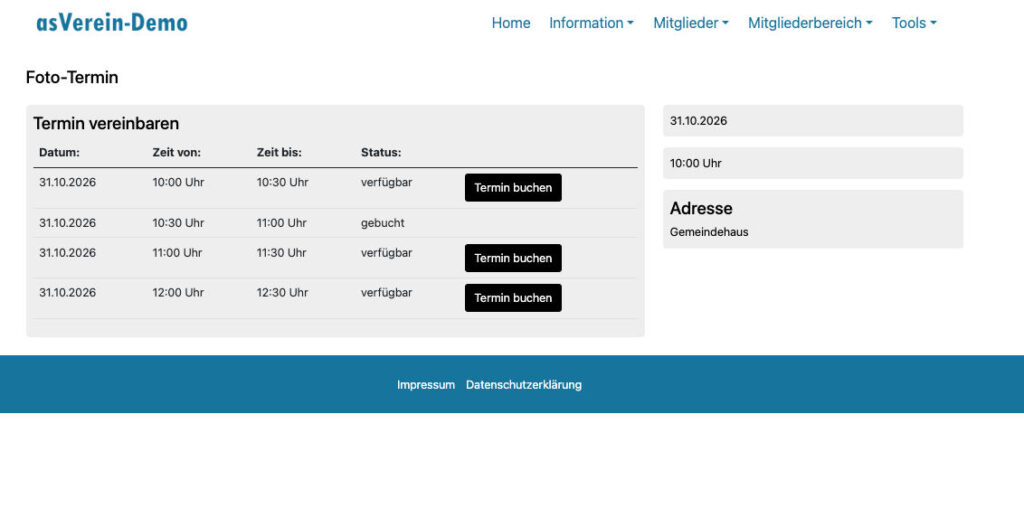Expand the Information dropdown menu
Viewport: 1024px width, 518px height.
[x=591, y=23]
